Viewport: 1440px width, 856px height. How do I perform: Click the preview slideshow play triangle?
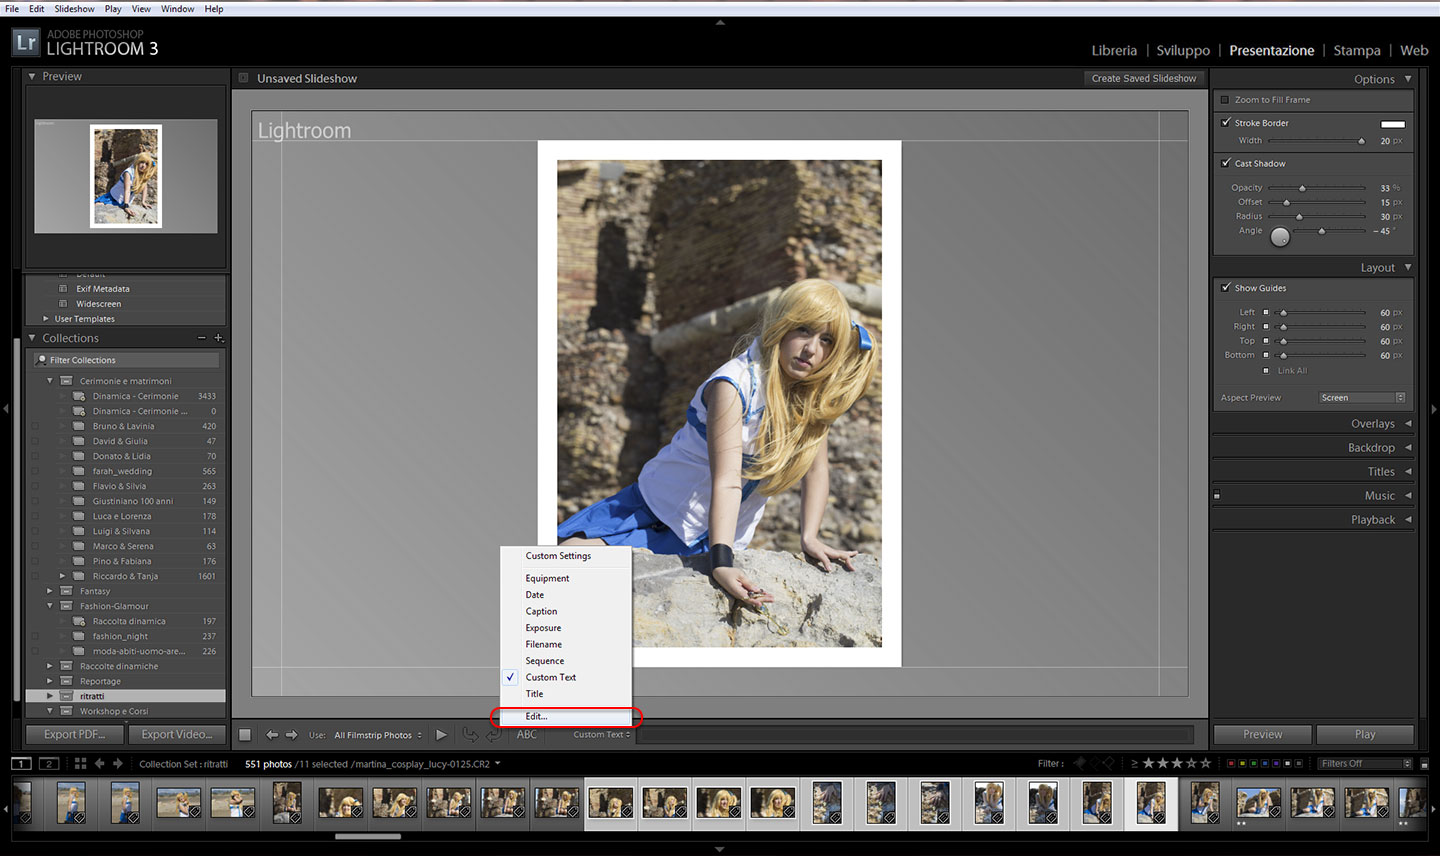pyautogui.click(x=441, y=735)
